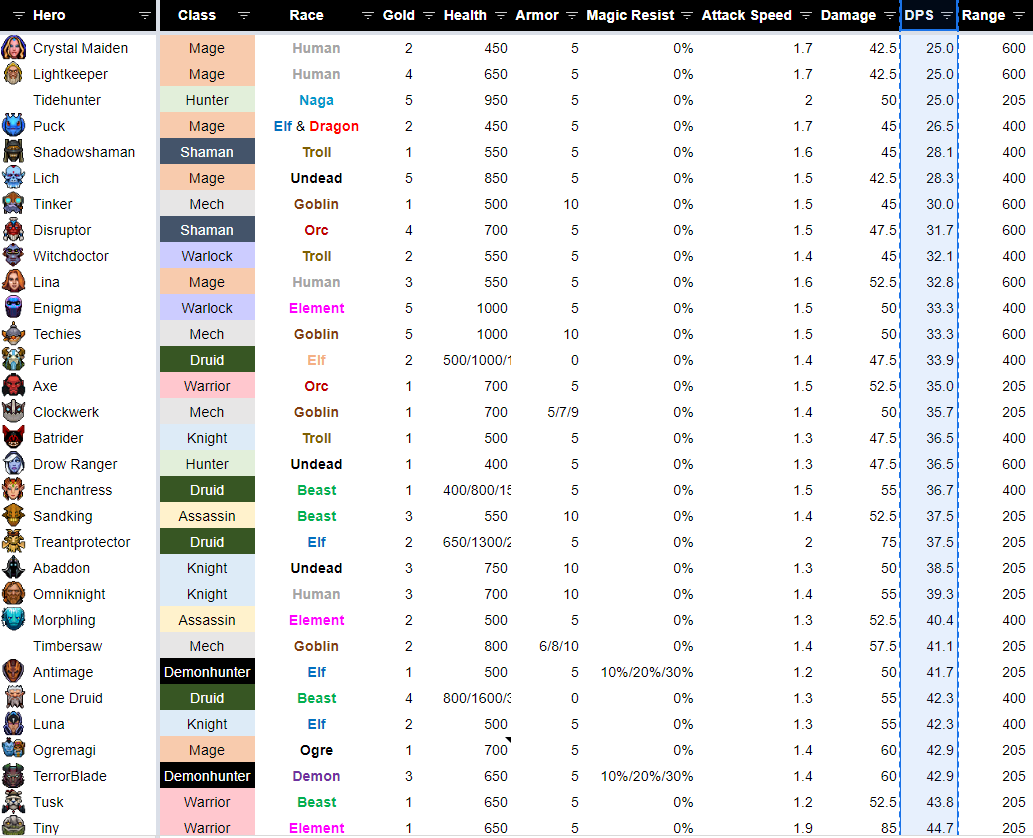Select Timbersaw's '6/8/10' armor cell
Viewport: 1033px width, 838px height.
tap(559, 646)
